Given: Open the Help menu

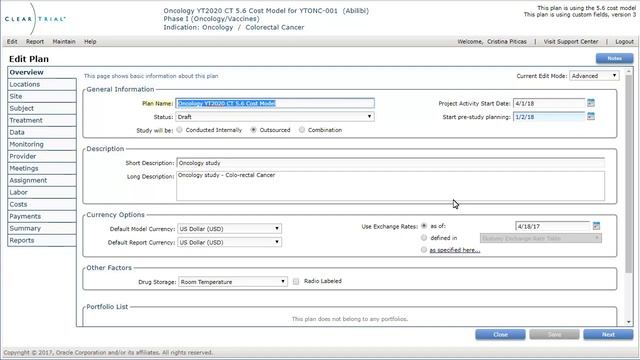Looking at the screenshot, I should tap(90, 42).
